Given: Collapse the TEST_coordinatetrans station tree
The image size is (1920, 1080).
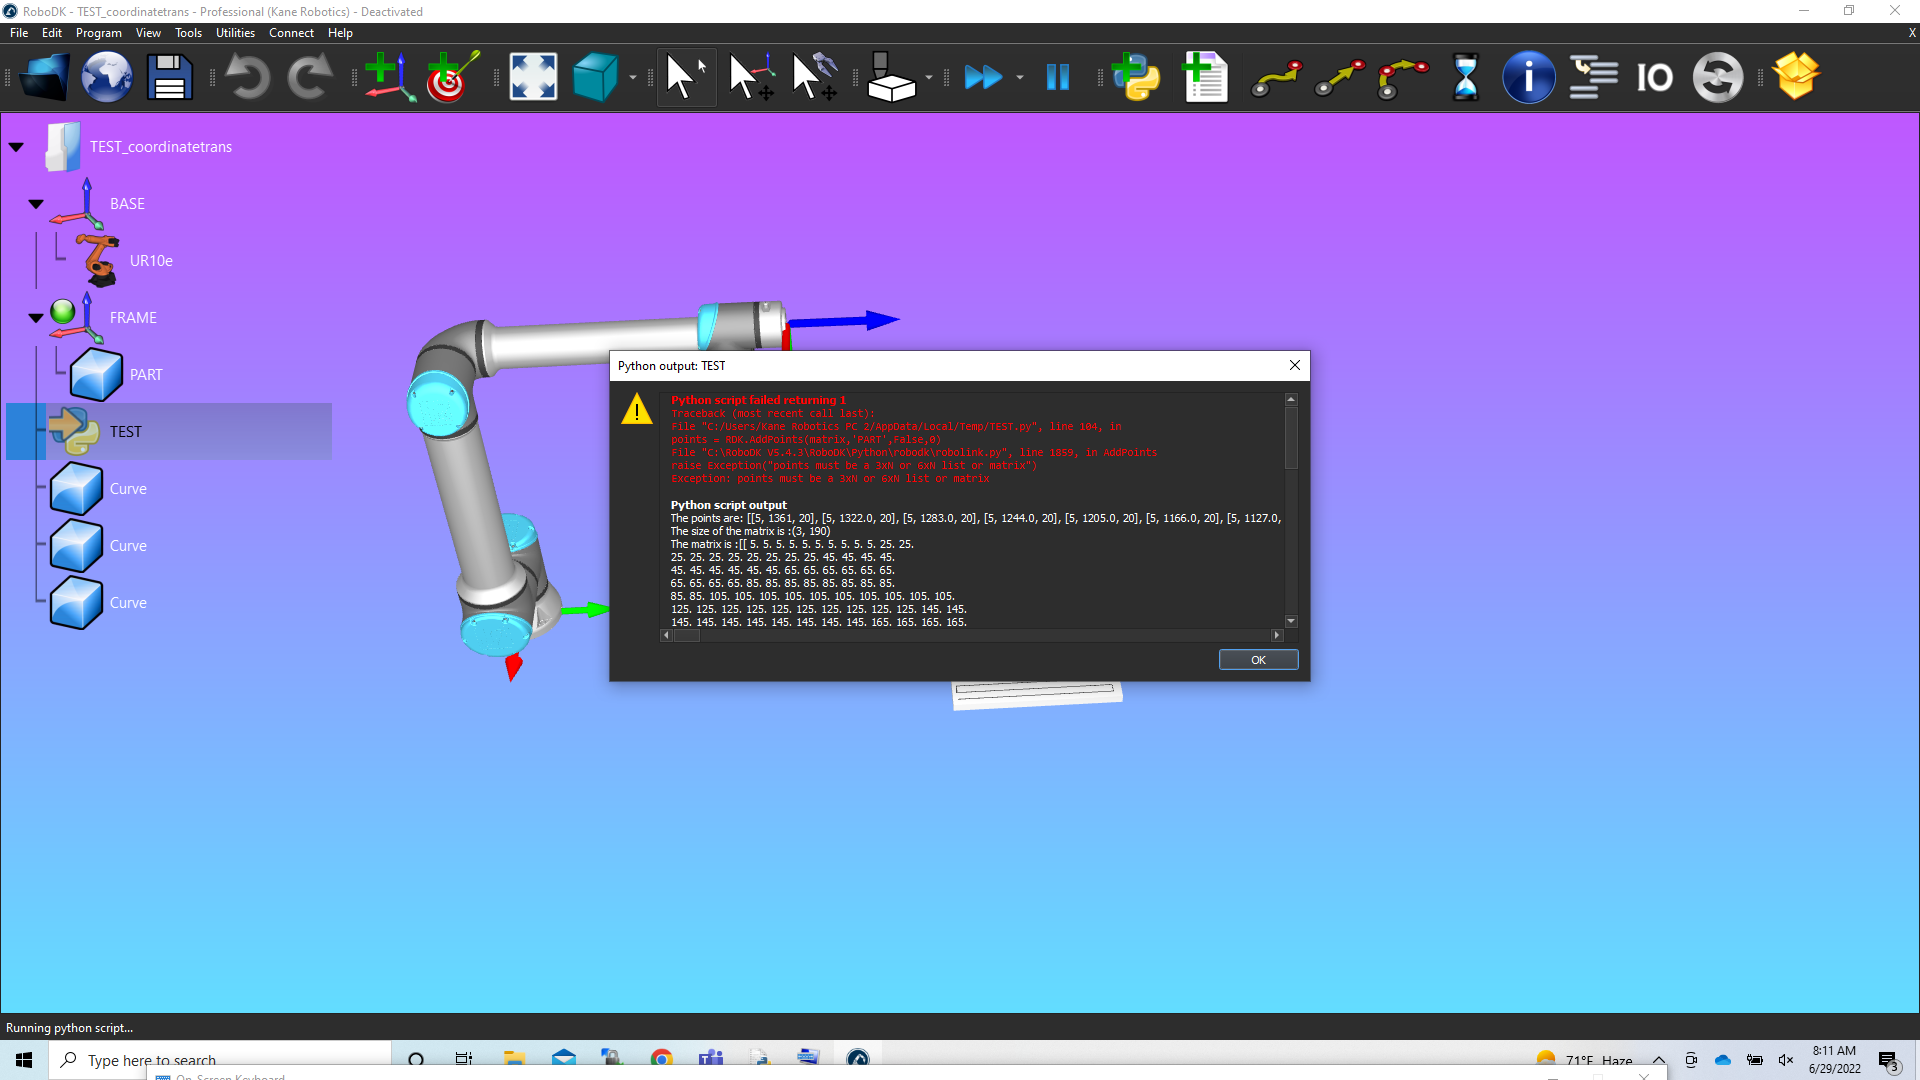Looking at the screenshot, I should pos(16,147).
